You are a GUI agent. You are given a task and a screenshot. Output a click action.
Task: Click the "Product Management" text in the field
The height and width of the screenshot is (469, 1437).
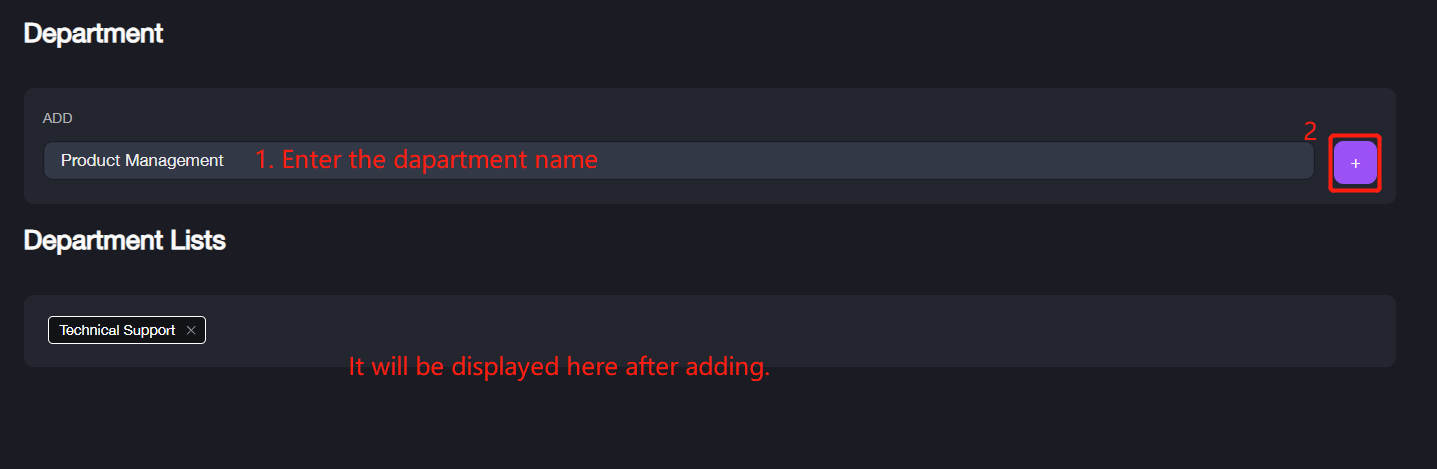coord(142,160)
